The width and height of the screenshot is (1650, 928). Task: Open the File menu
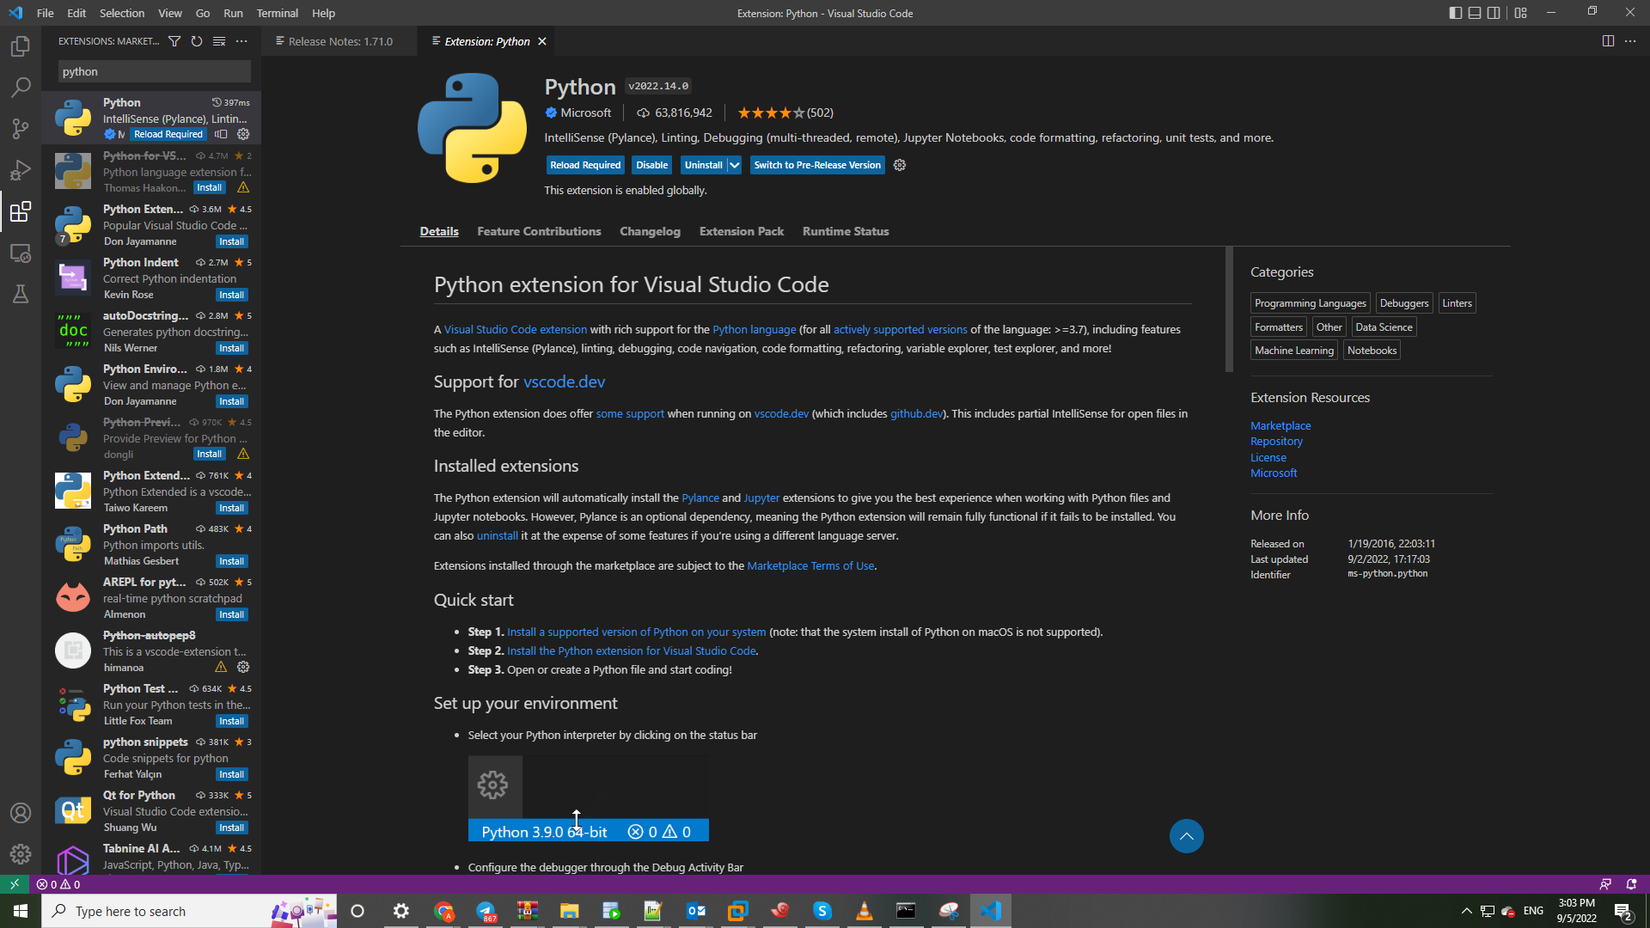tap(45, 13)
